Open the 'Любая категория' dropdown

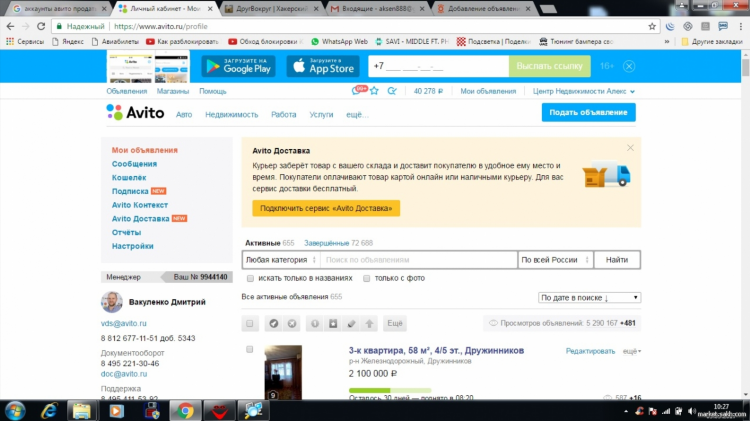coord(281,260)
